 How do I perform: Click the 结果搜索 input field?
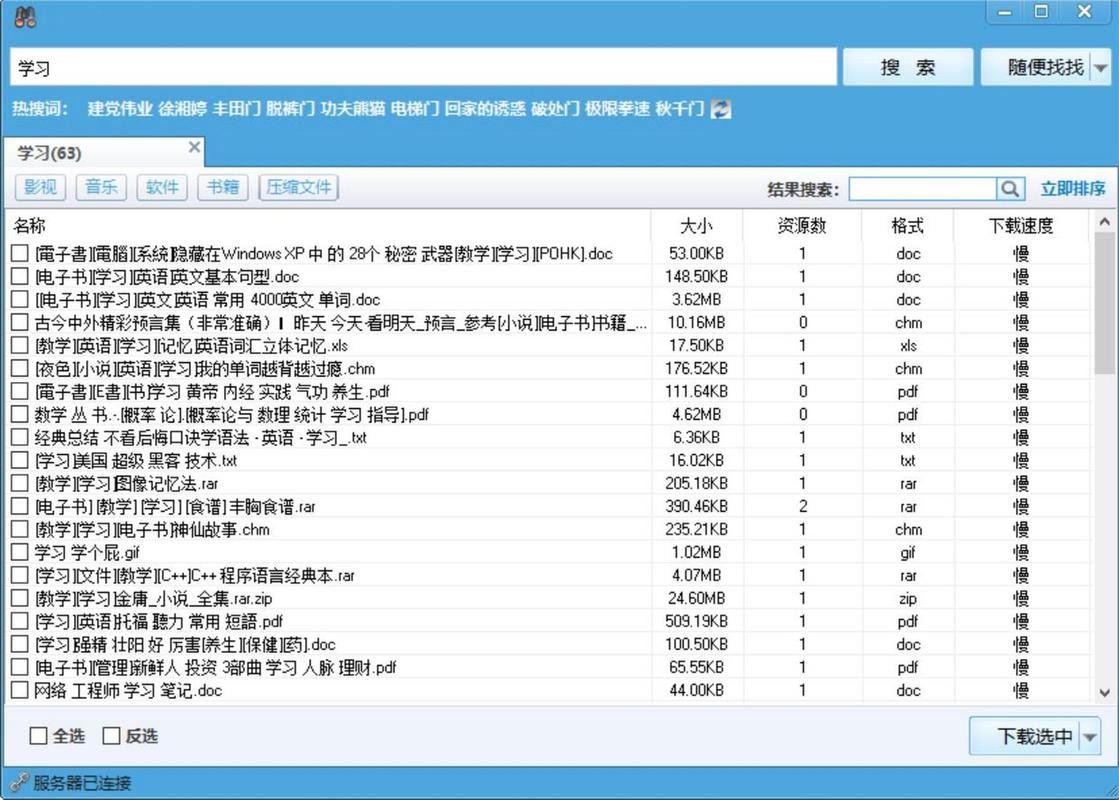coord(922,188)
